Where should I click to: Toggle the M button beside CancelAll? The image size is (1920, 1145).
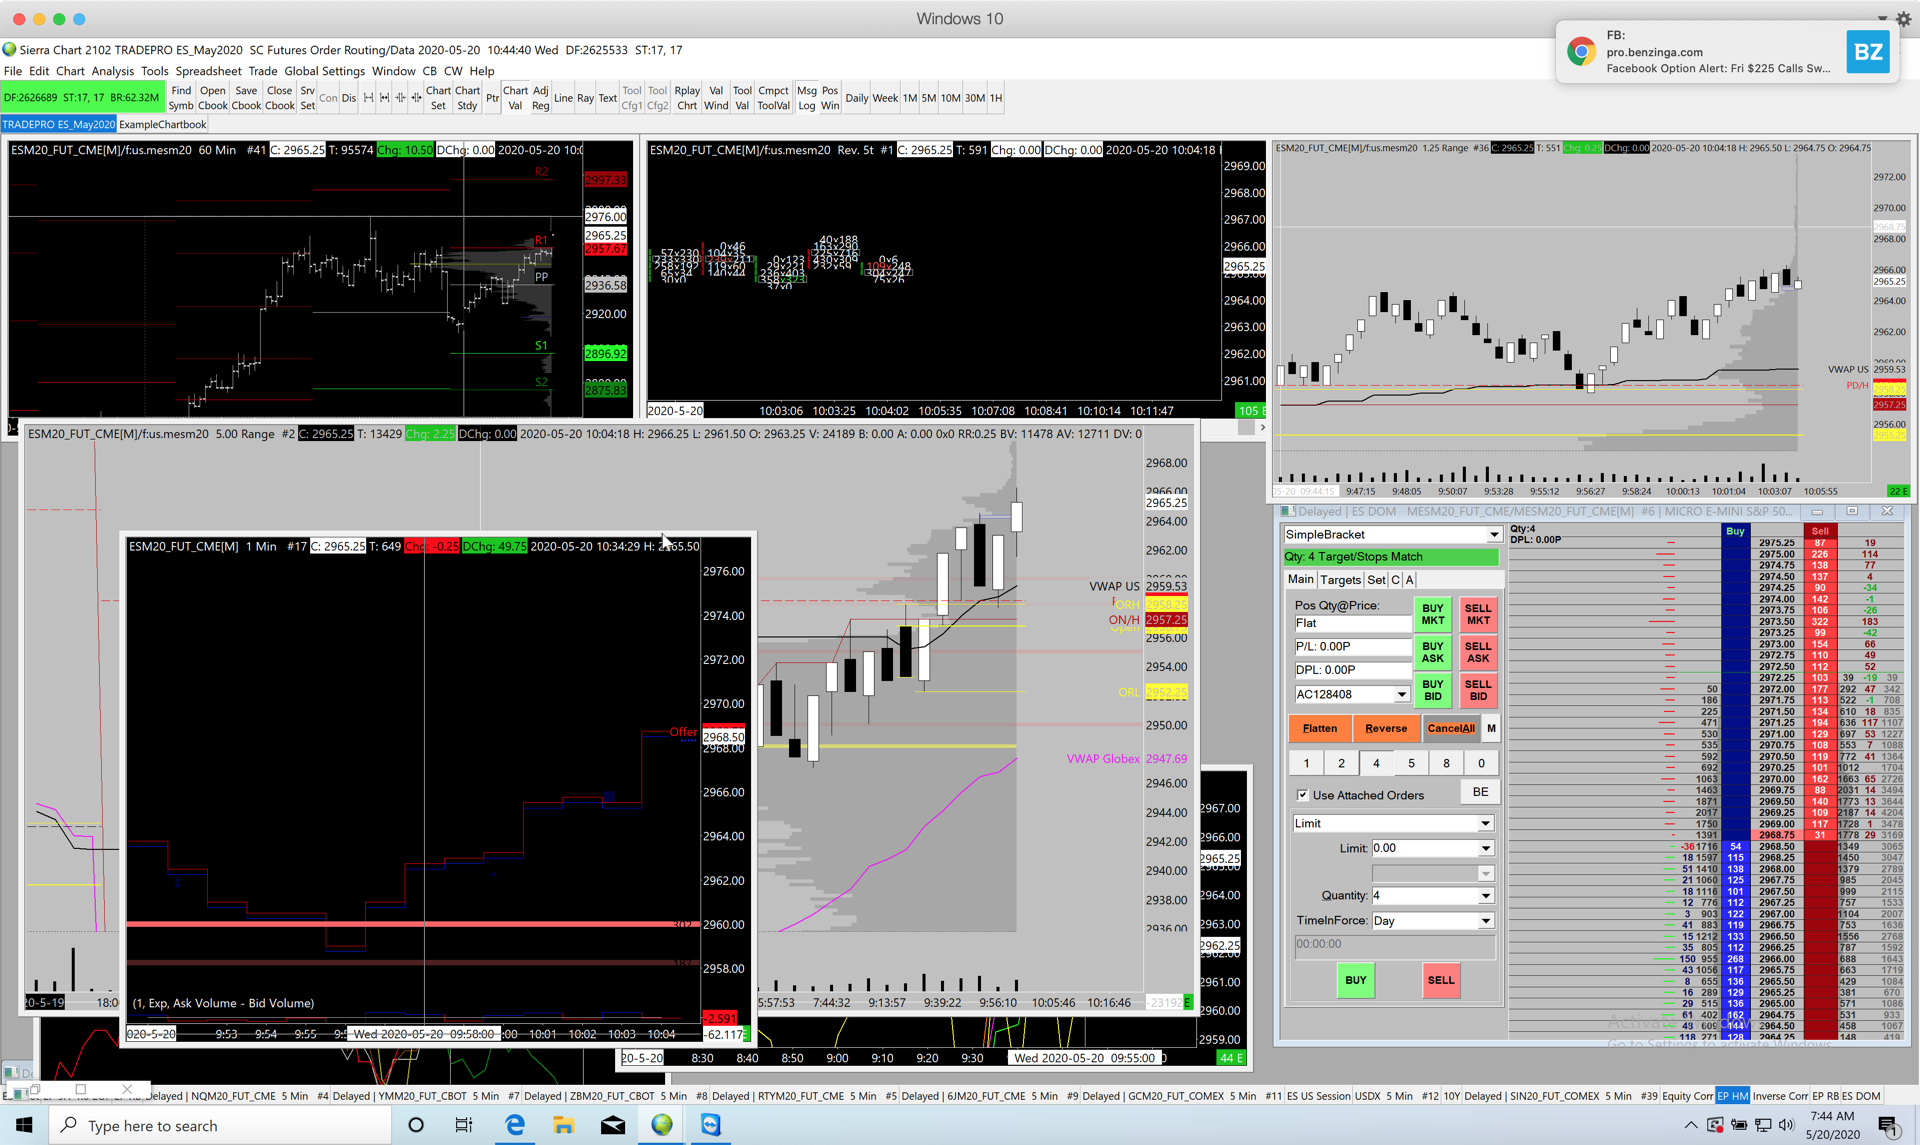click(1491, 728)
